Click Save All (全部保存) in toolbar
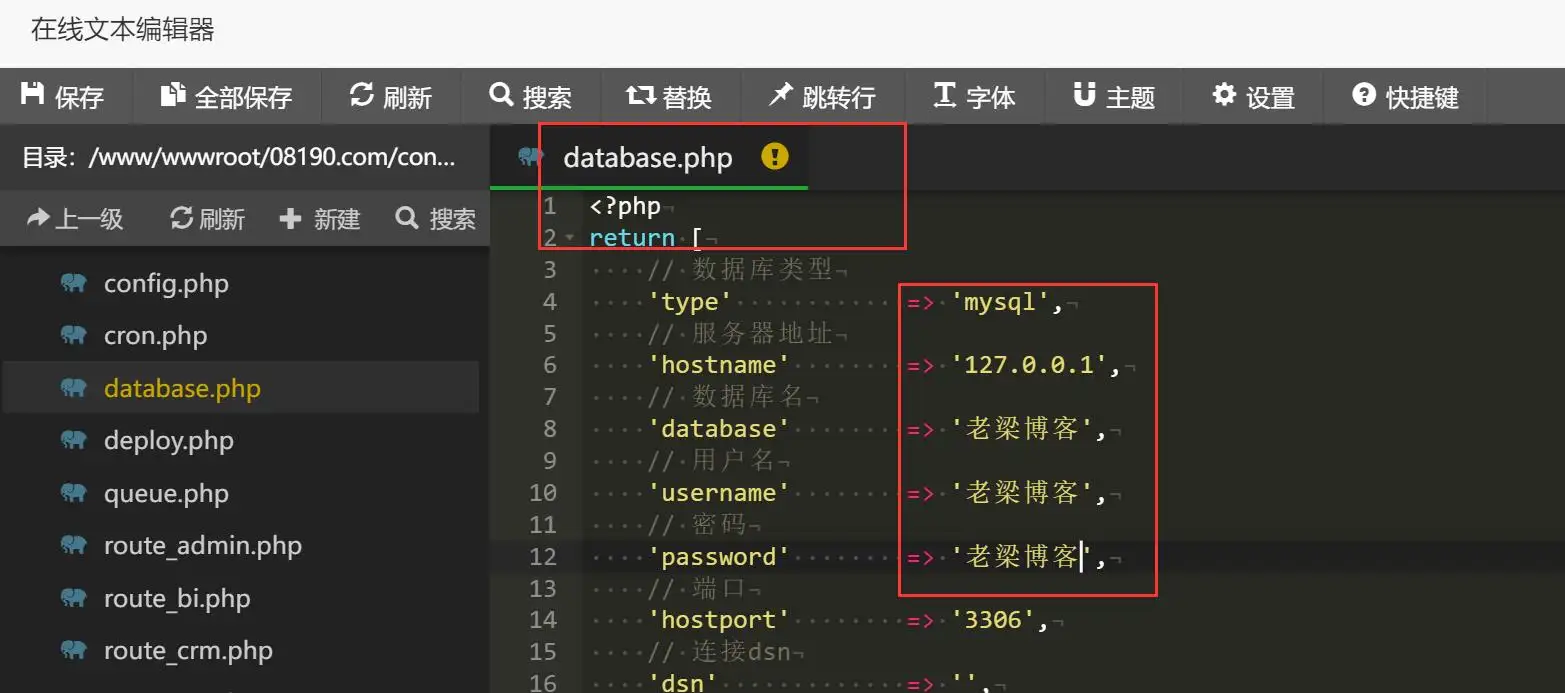The image size is (1565, 693). 227,97
